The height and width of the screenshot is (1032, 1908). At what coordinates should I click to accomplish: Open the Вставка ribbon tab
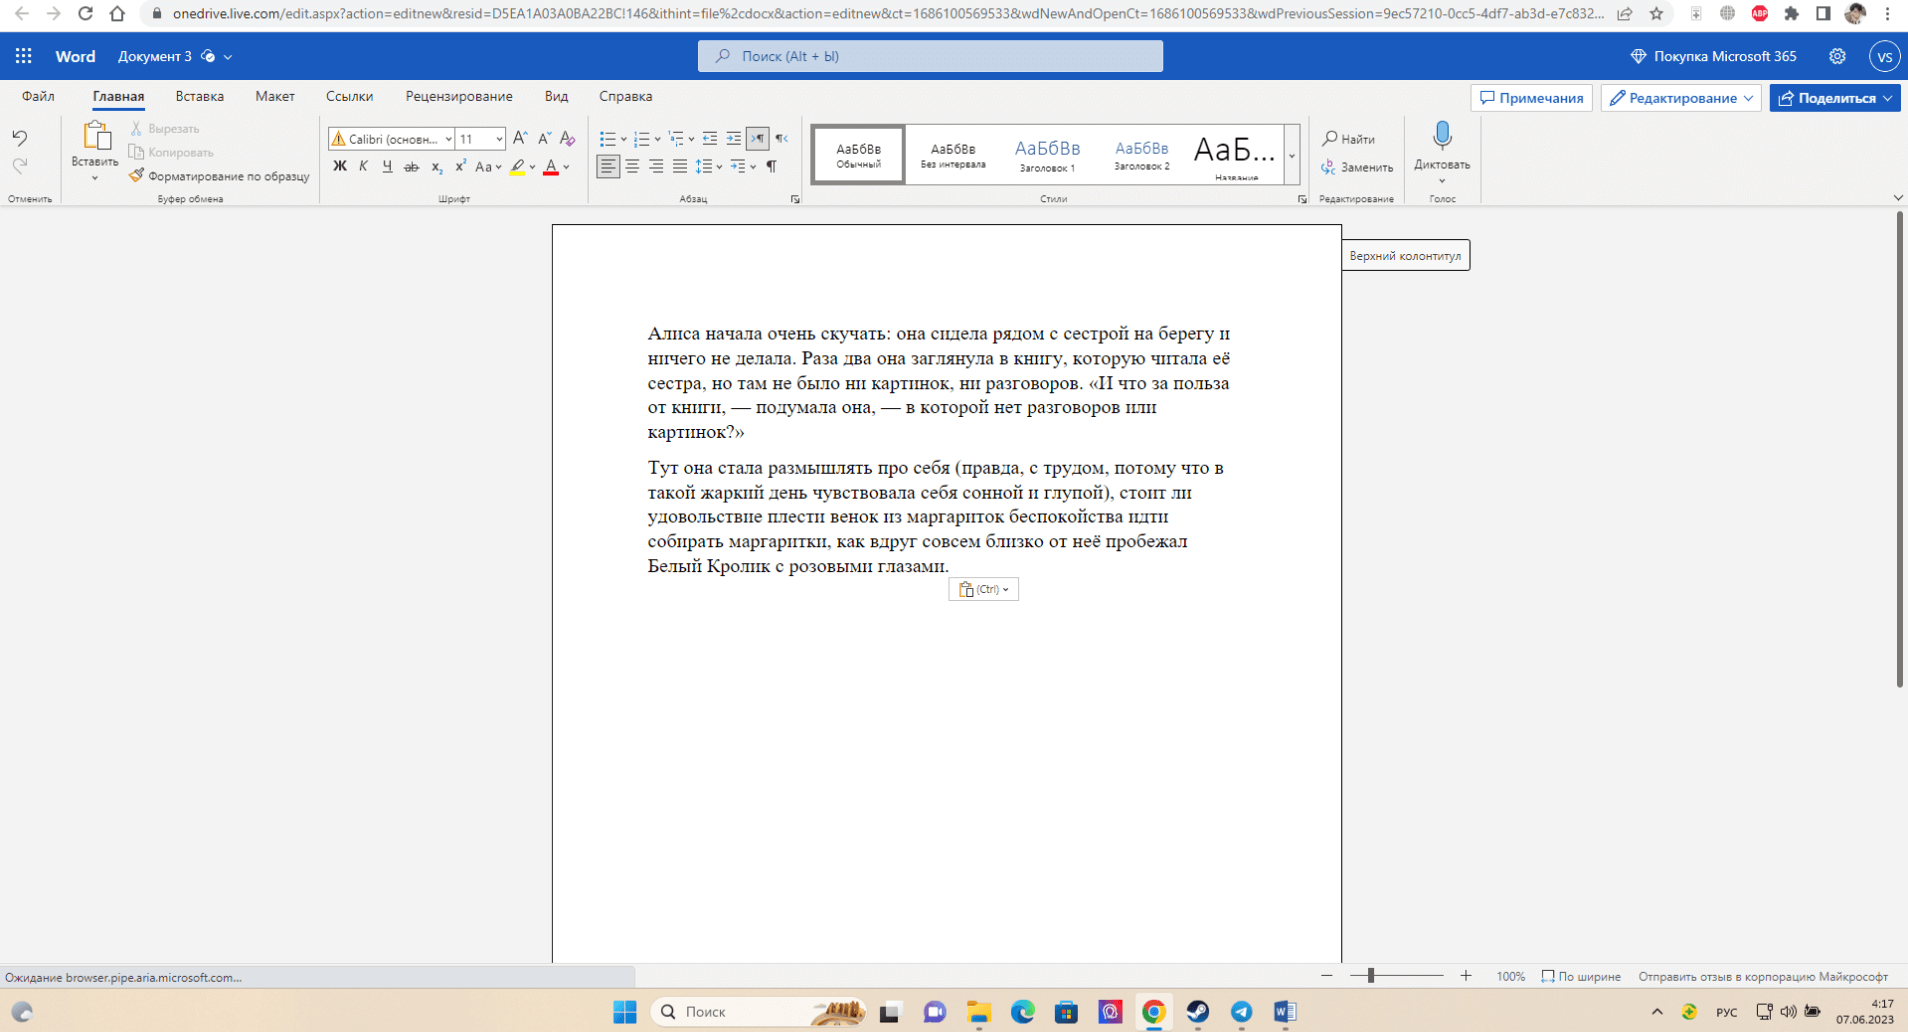point(199,96)
